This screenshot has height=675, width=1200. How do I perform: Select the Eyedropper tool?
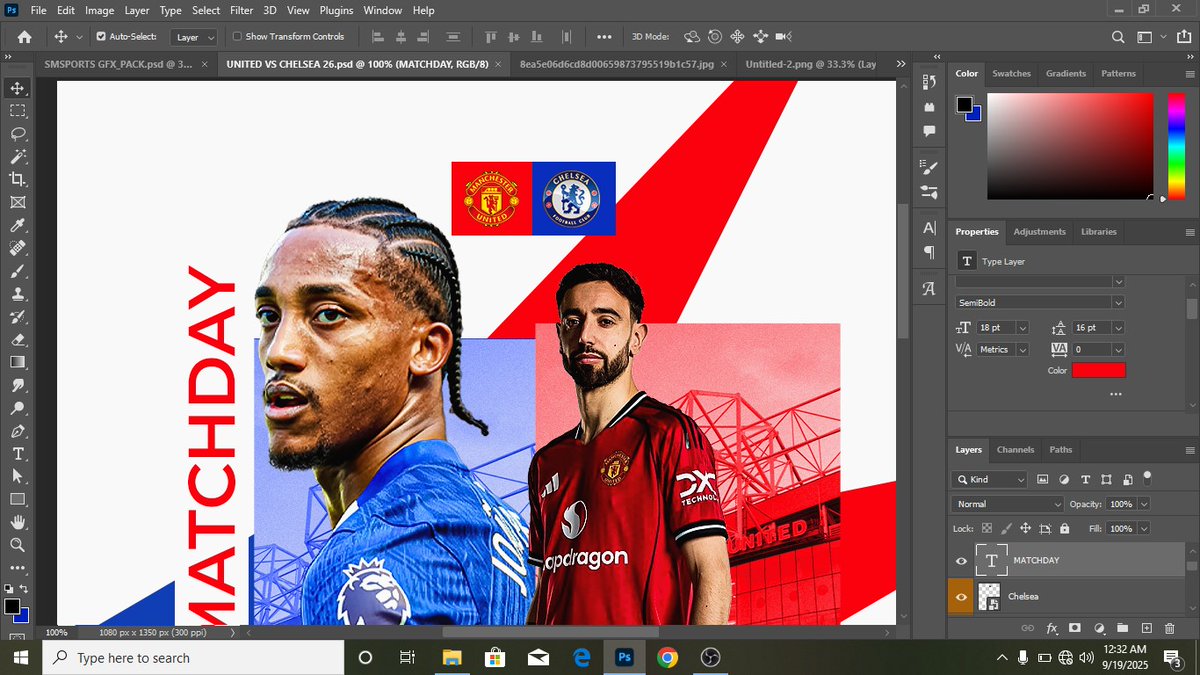[17, 225]
